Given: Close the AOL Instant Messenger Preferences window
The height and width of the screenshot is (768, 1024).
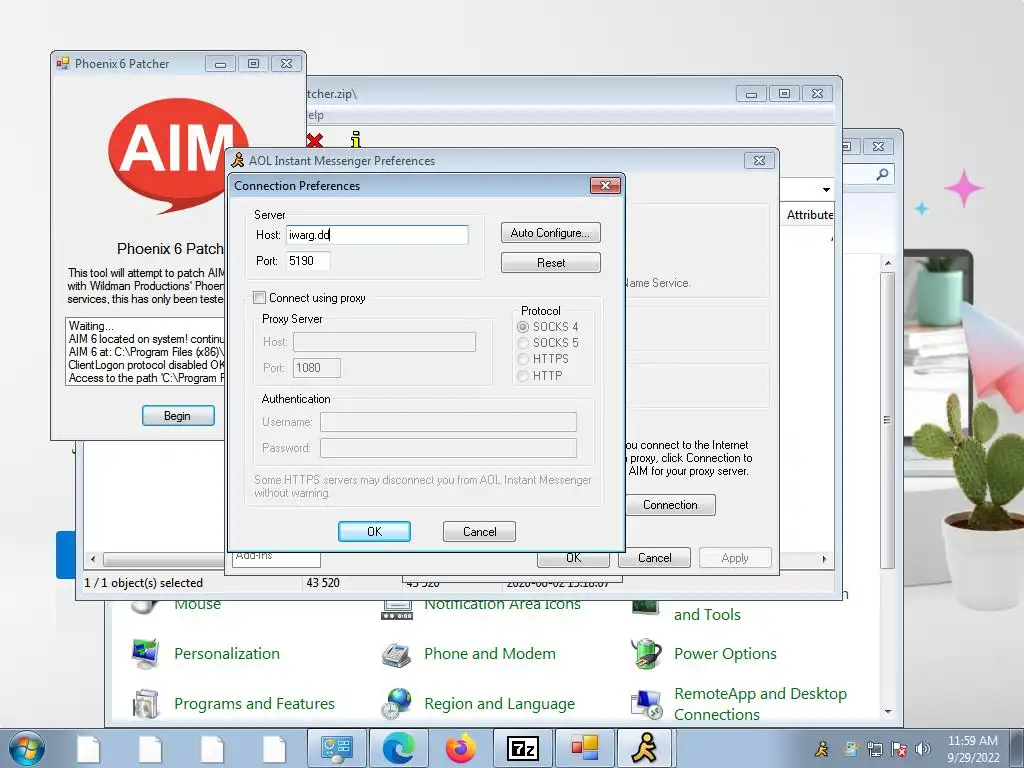Looking at the screenshot, I should (x=759, y=161).
